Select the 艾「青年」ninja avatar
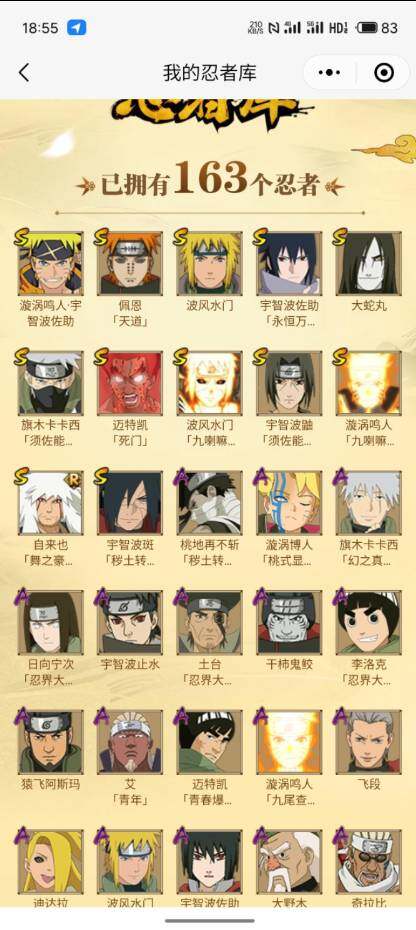 [x=129, y=742]
